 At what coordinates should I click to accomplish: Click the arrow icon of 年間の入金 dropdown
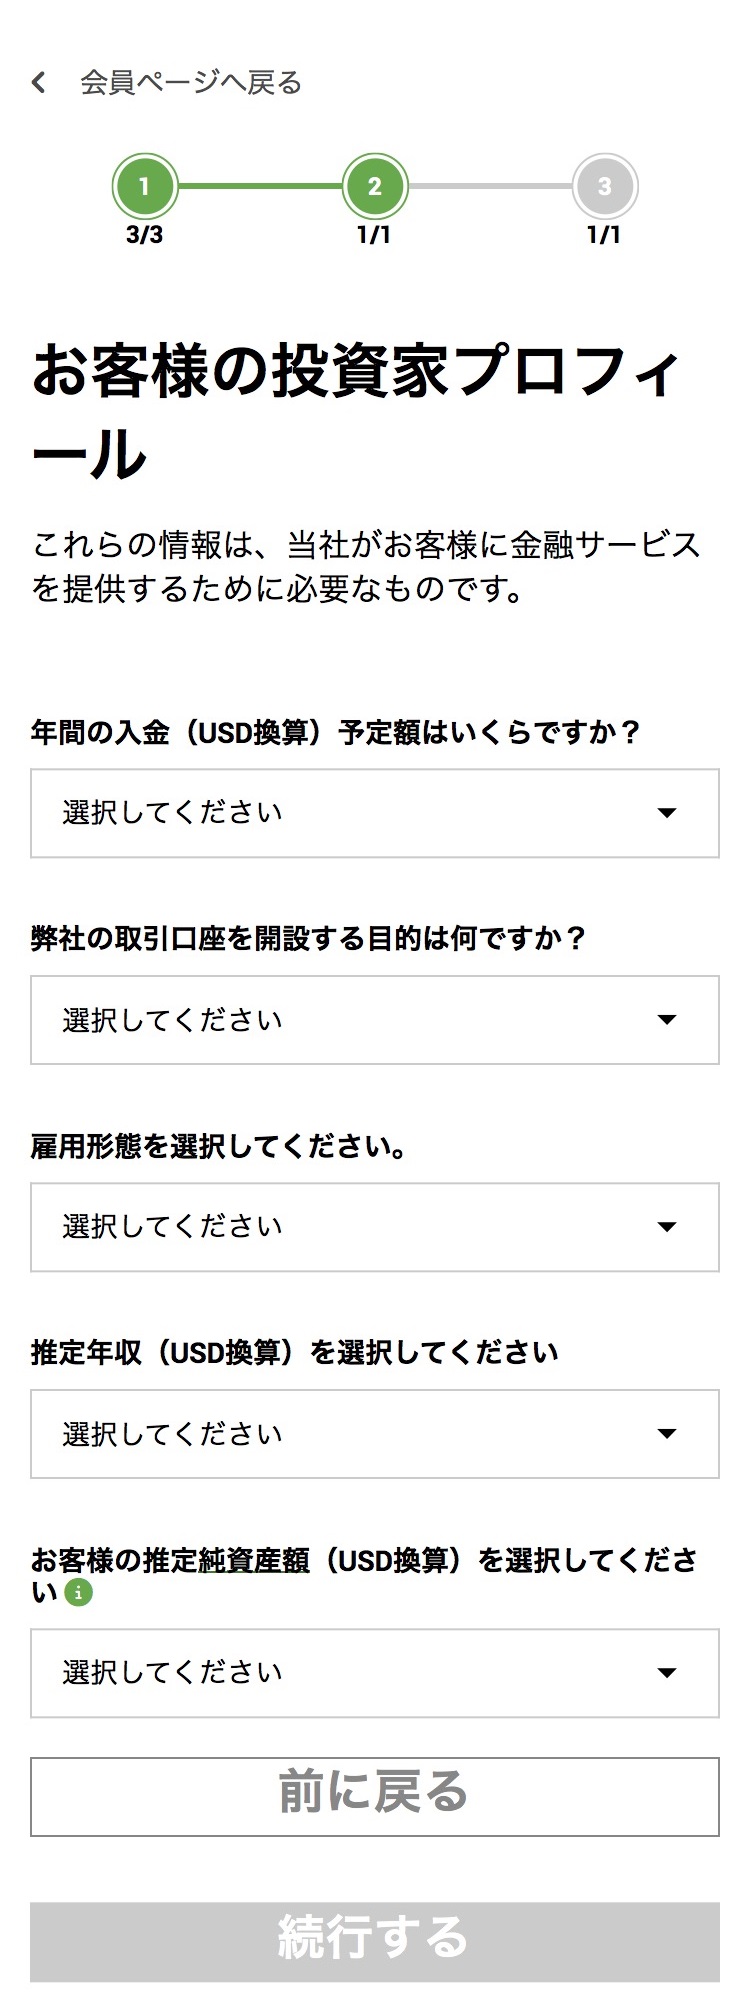(x=667, y=813)
